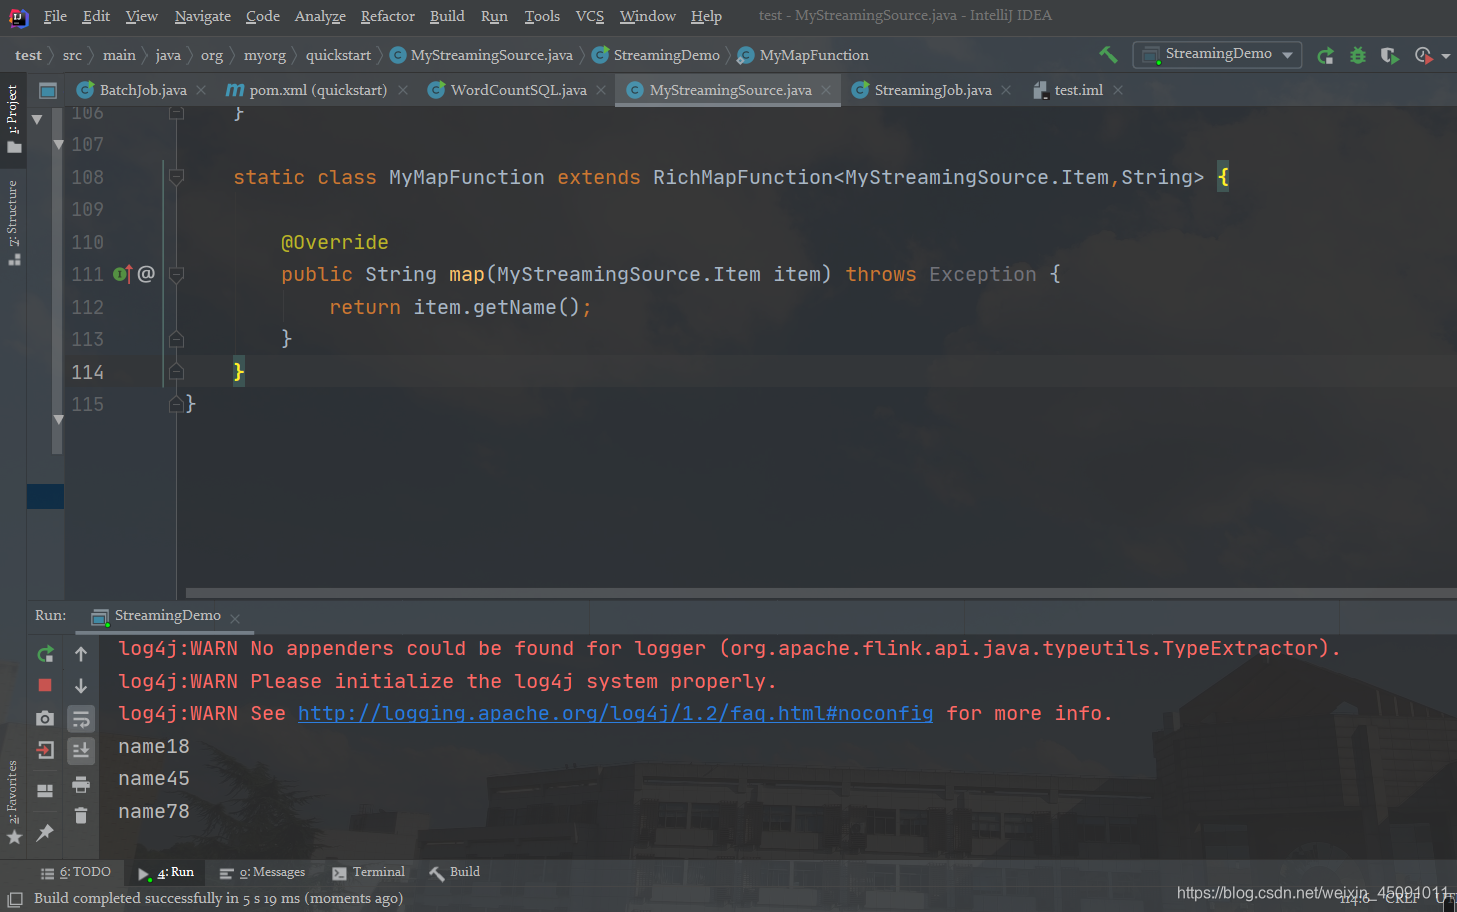Toggle the Favorites tool window stripe
1457x912 pixels.
click(13, 803)
